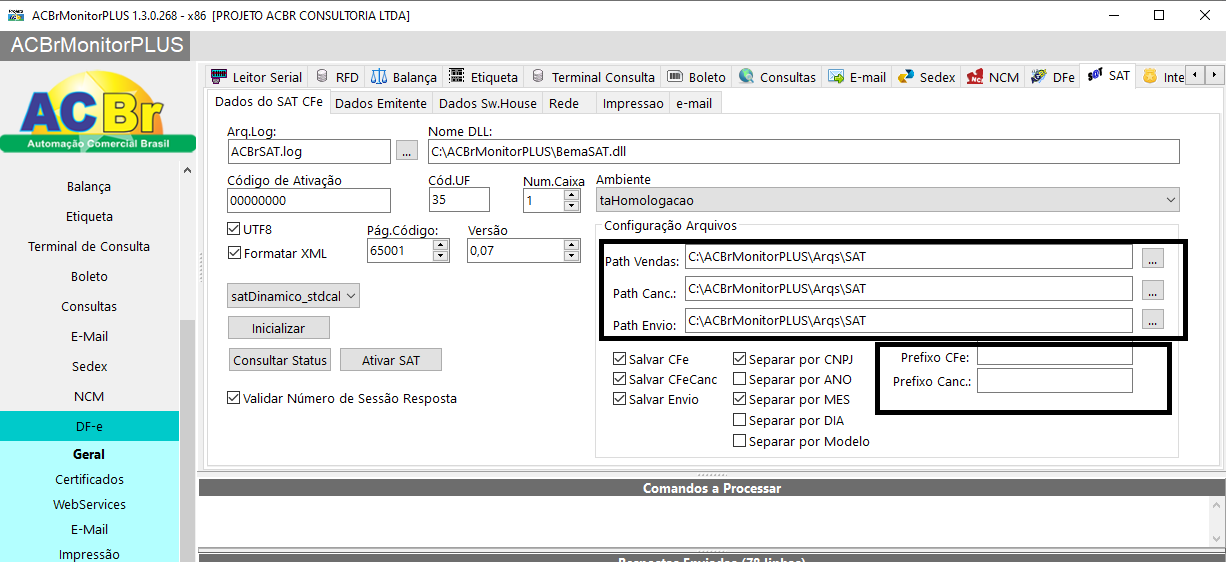Click Código de Ativação field
This screenshot has height=562, width=1226.
[309, 200]
